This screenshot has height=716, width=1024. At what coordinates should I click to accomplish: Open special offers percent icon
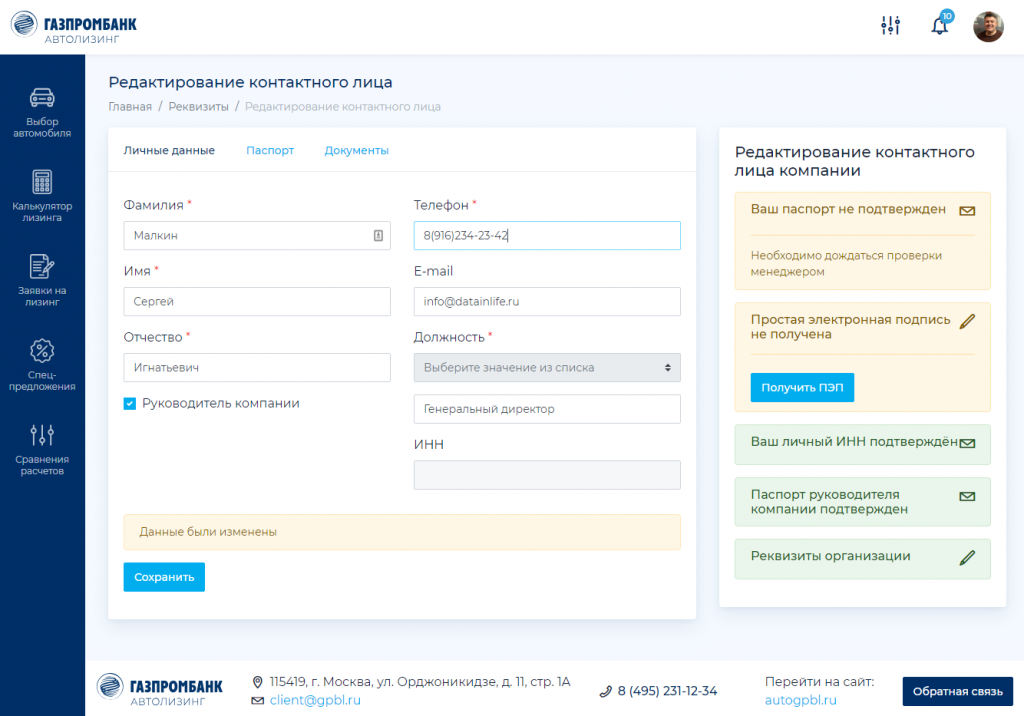(x=42, y=351)
